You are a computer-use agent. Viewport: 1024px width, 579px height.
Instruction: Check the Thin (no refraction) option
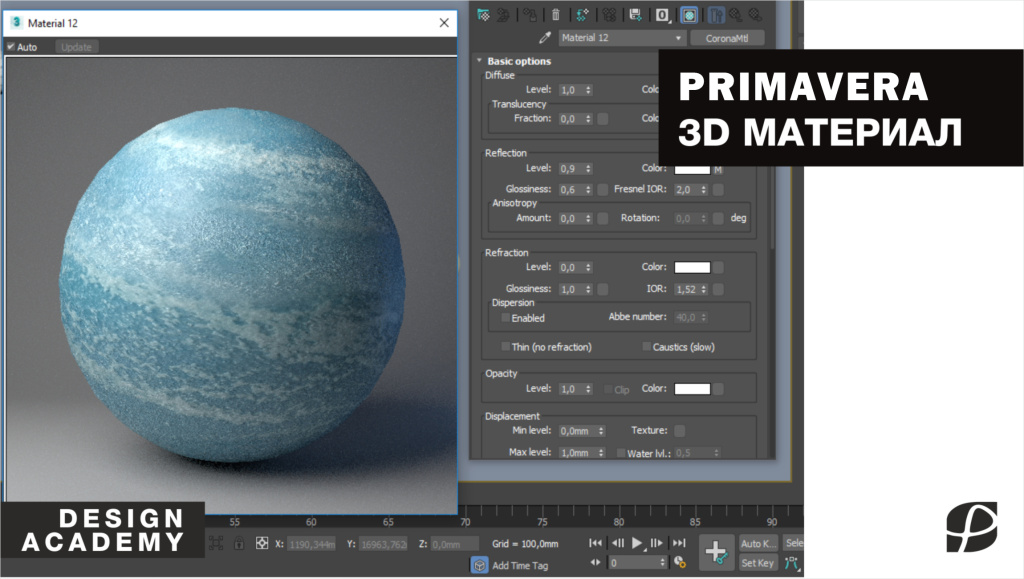click(506, 347)
